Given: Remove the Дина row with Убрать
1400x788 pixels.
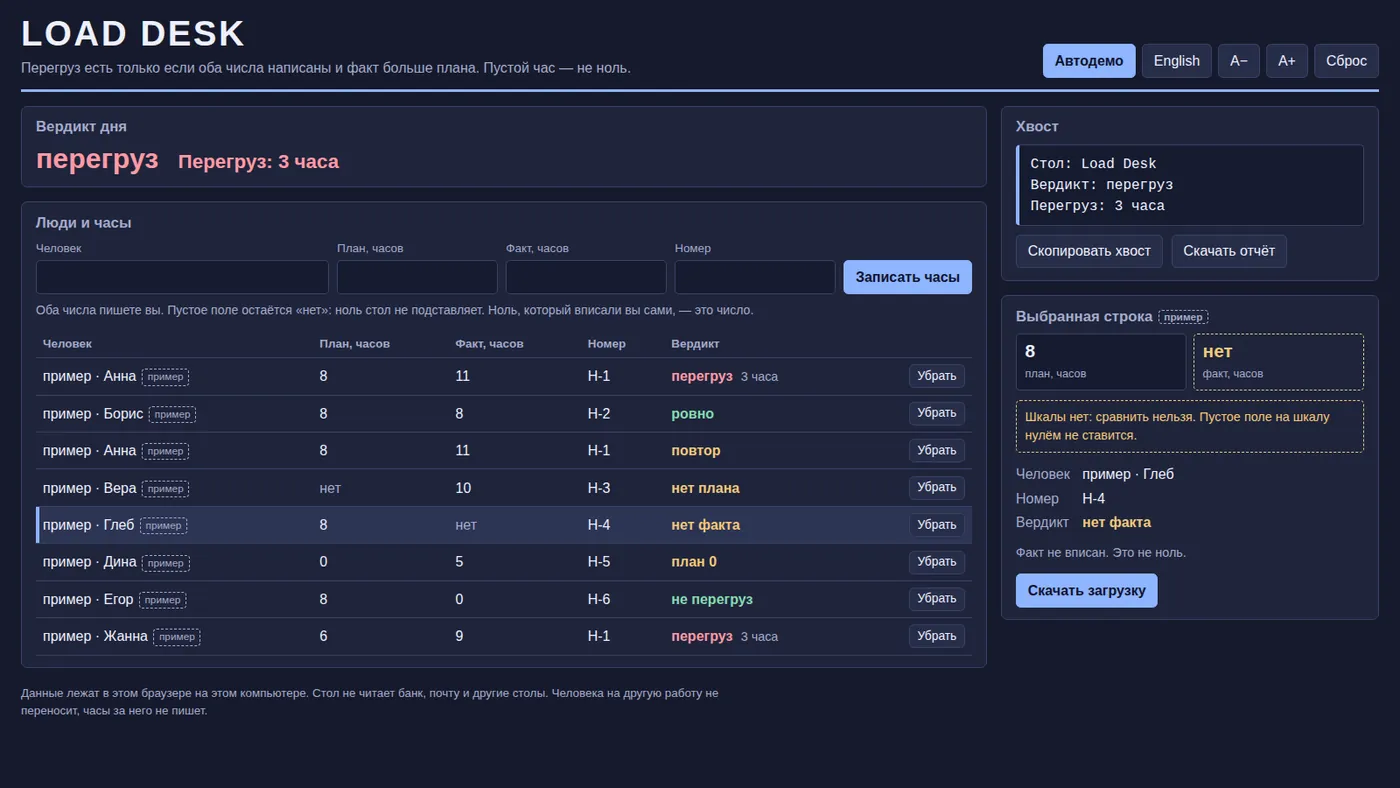Looking at the screenshot, I should point(937,562).
